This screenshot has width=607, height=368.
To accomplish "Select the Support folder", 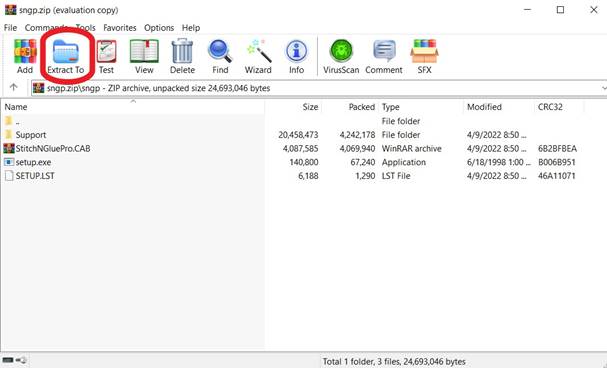I will coord(31,135).
